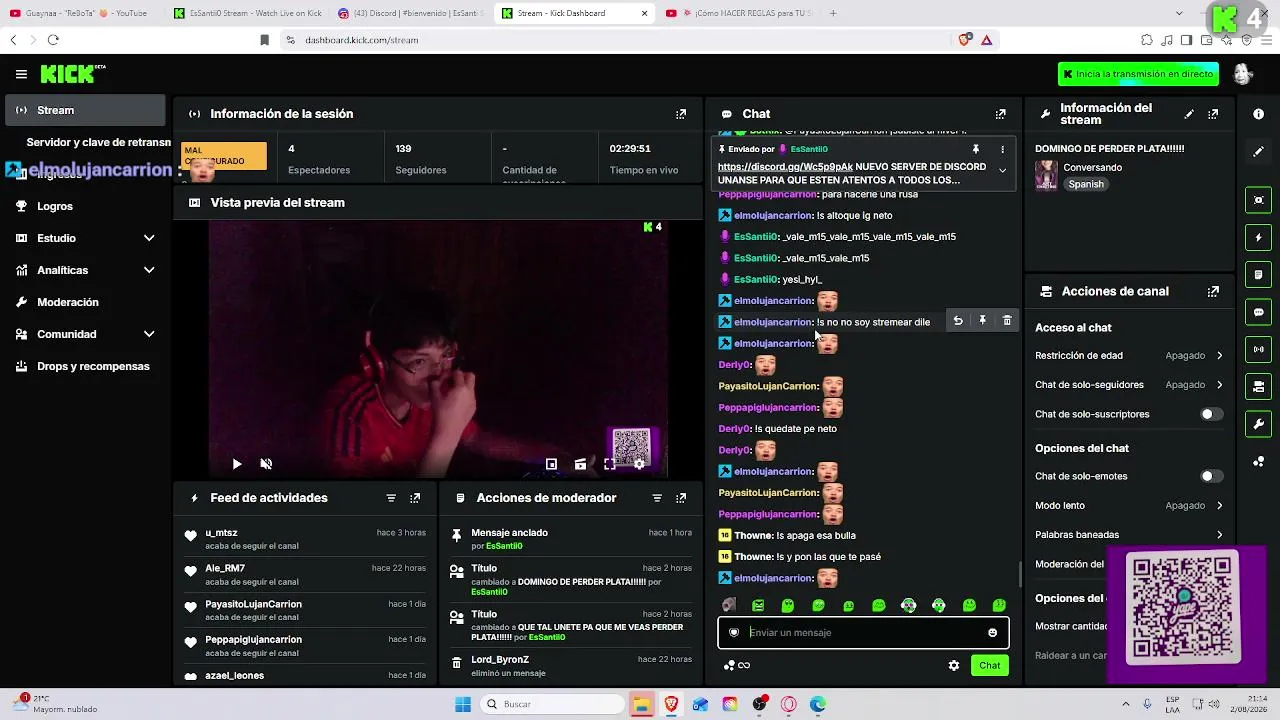
Task: Enter fullscreen on the stream preview
Action: coord(610,464)
